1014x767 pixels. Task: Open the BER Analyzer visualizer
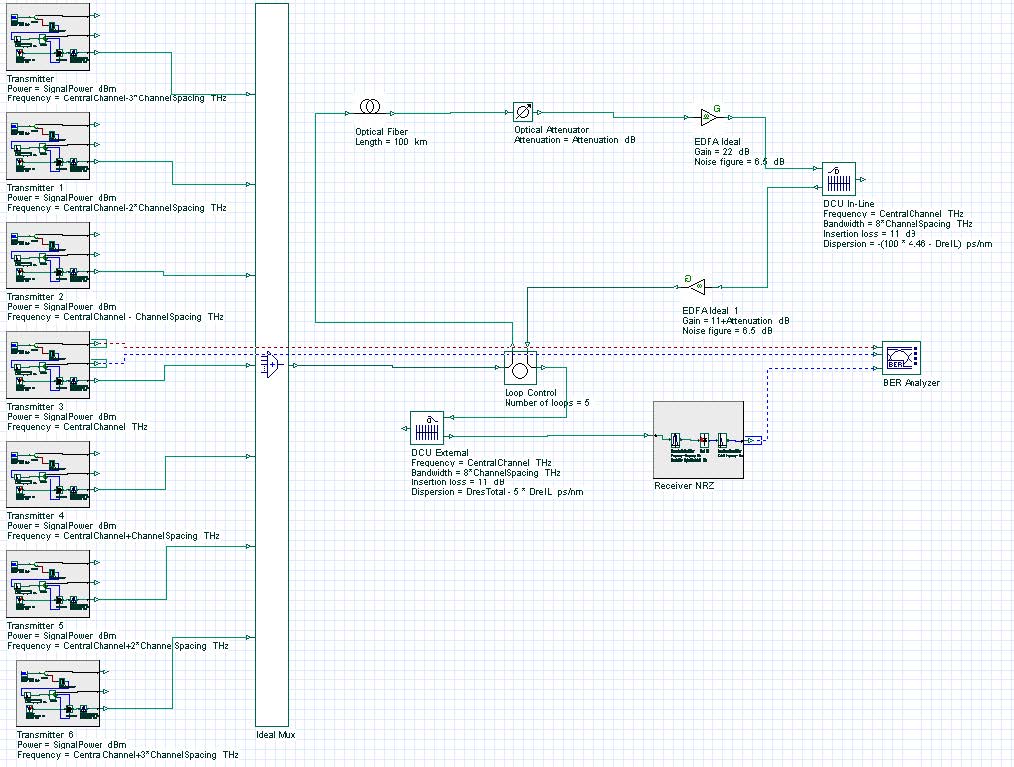point(899,356)
